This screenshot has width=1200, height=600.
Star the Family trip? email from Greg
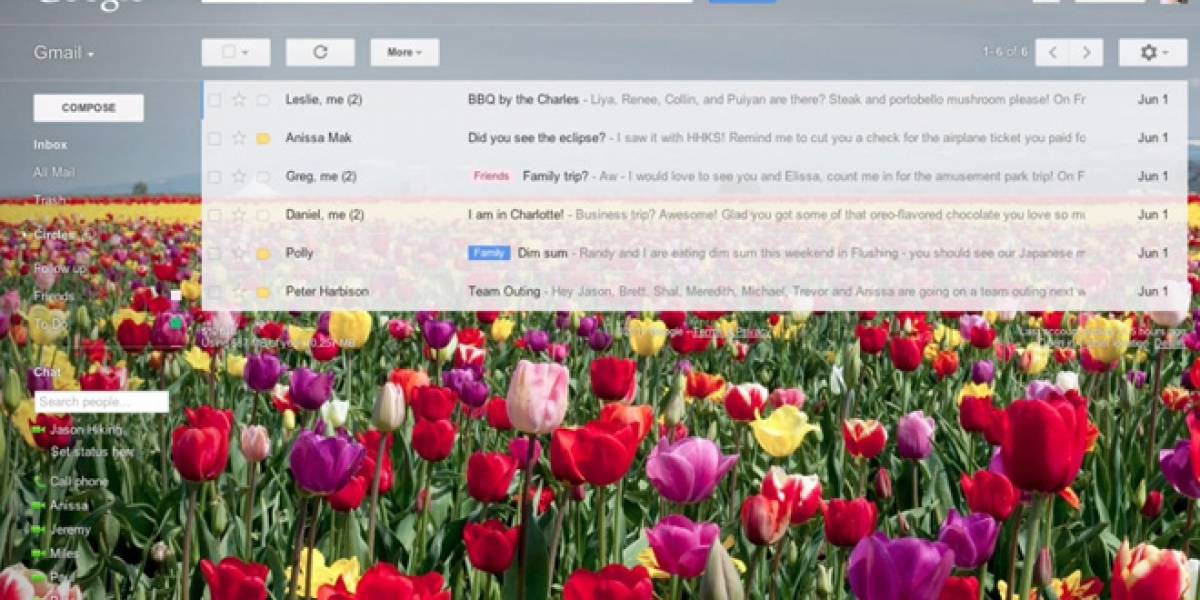coord(238,176)
